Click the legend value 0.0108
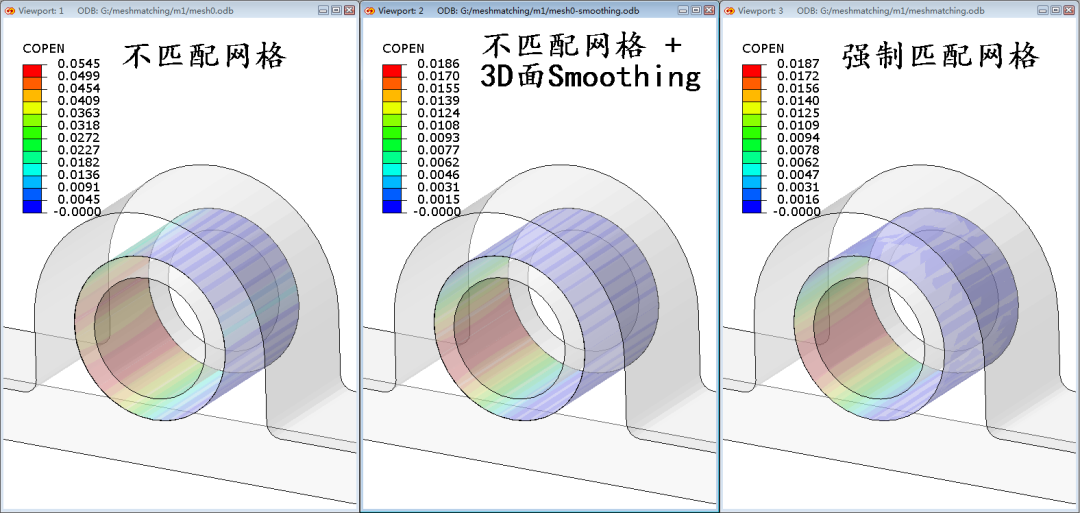Image resolution: width=1080 pixels, height=513 pixels. click(437, 125)
